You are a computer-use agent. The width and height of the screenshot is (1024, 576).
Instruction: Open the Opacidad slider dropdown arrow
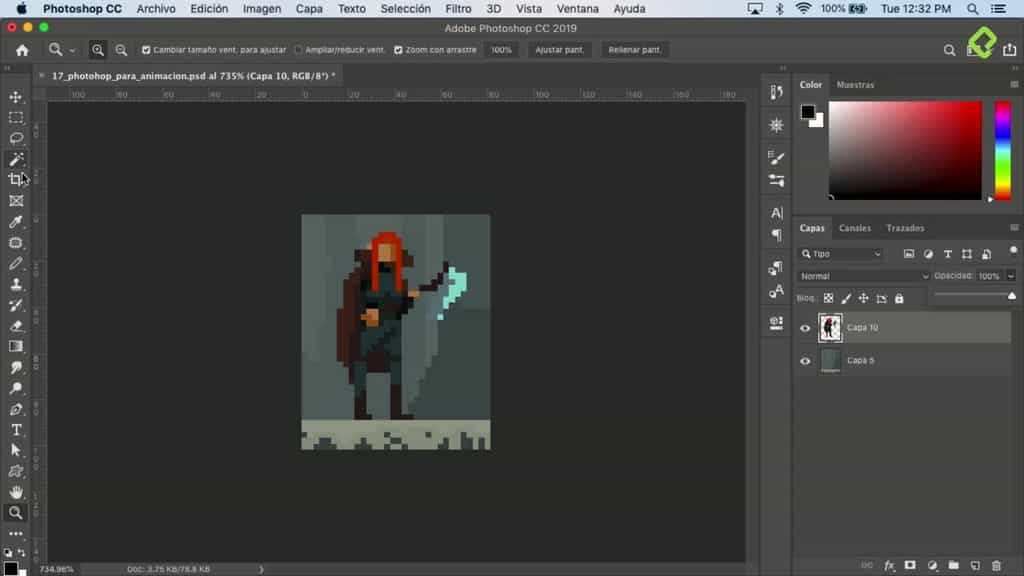point(1011,276)
